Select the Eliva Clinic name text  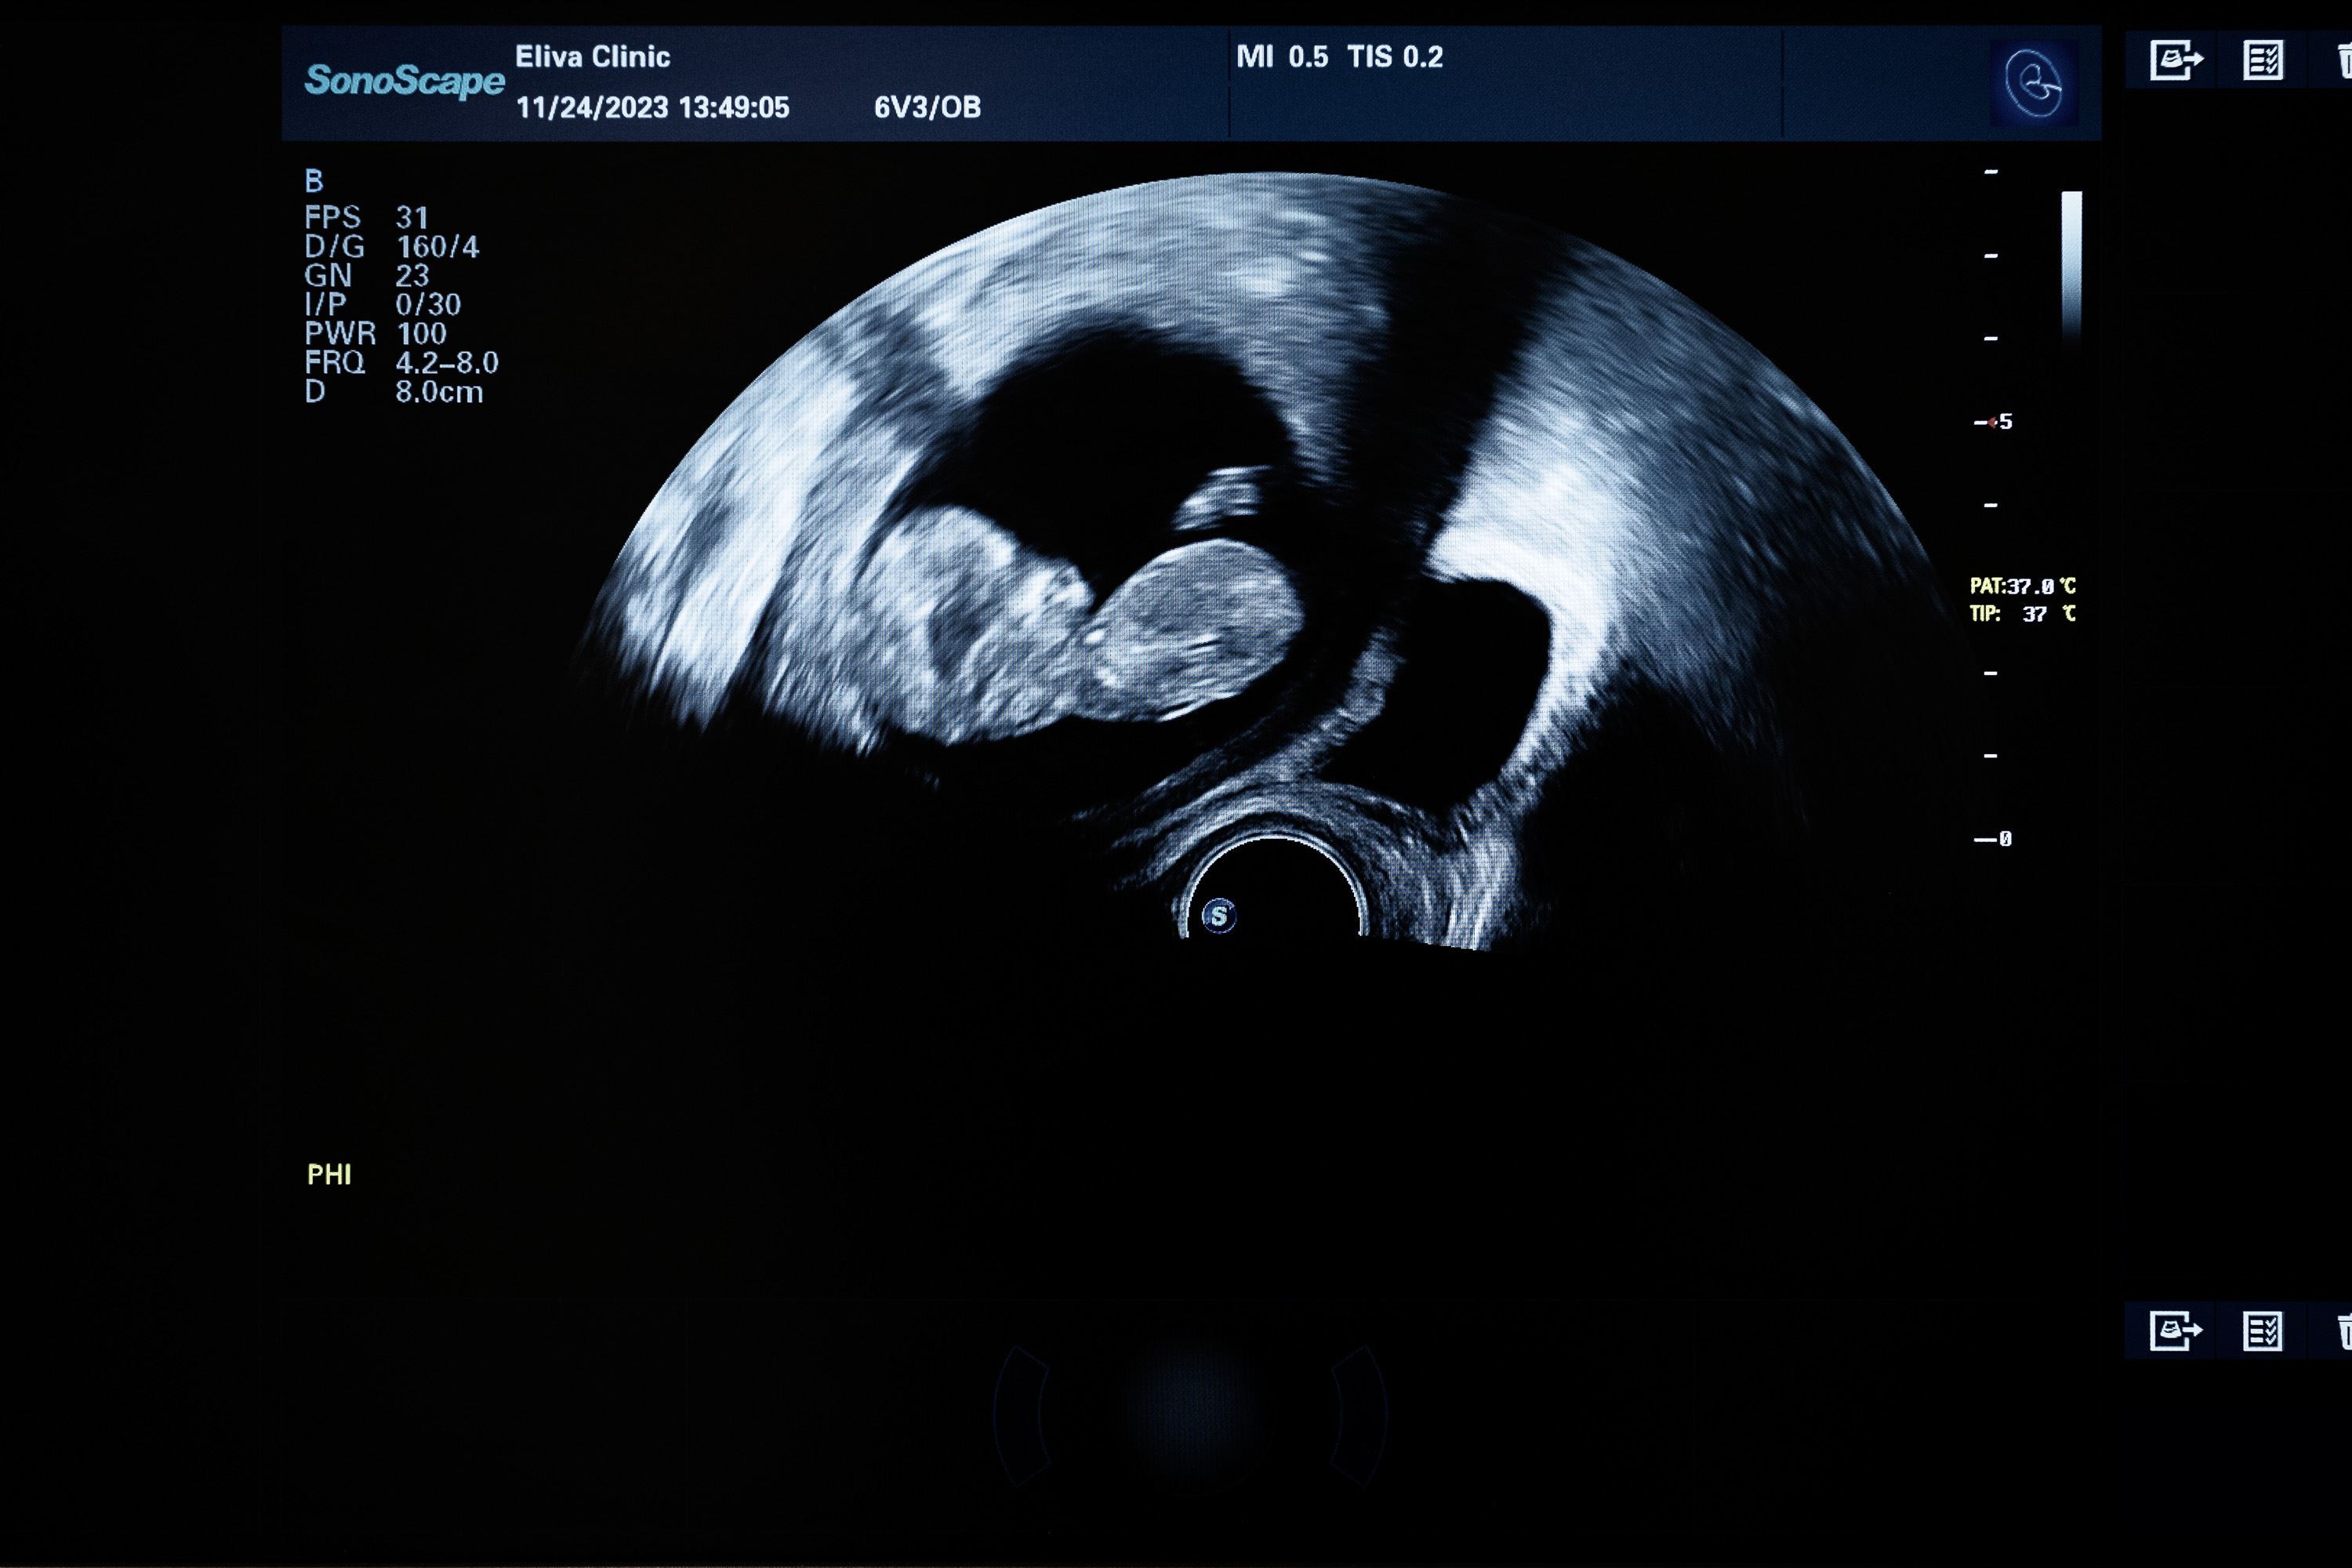593,57
